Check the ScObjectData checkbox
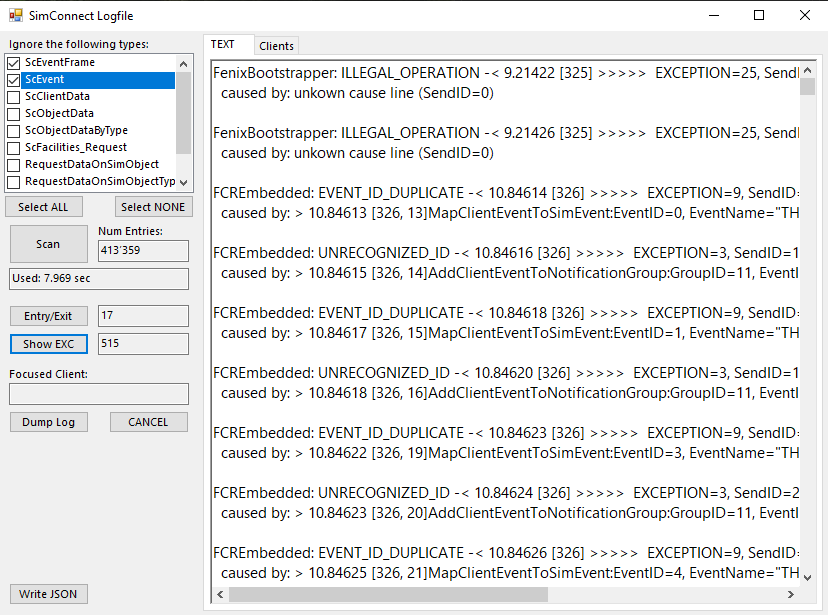The width and height of the screenshot is (828, 615). [13, 114]
